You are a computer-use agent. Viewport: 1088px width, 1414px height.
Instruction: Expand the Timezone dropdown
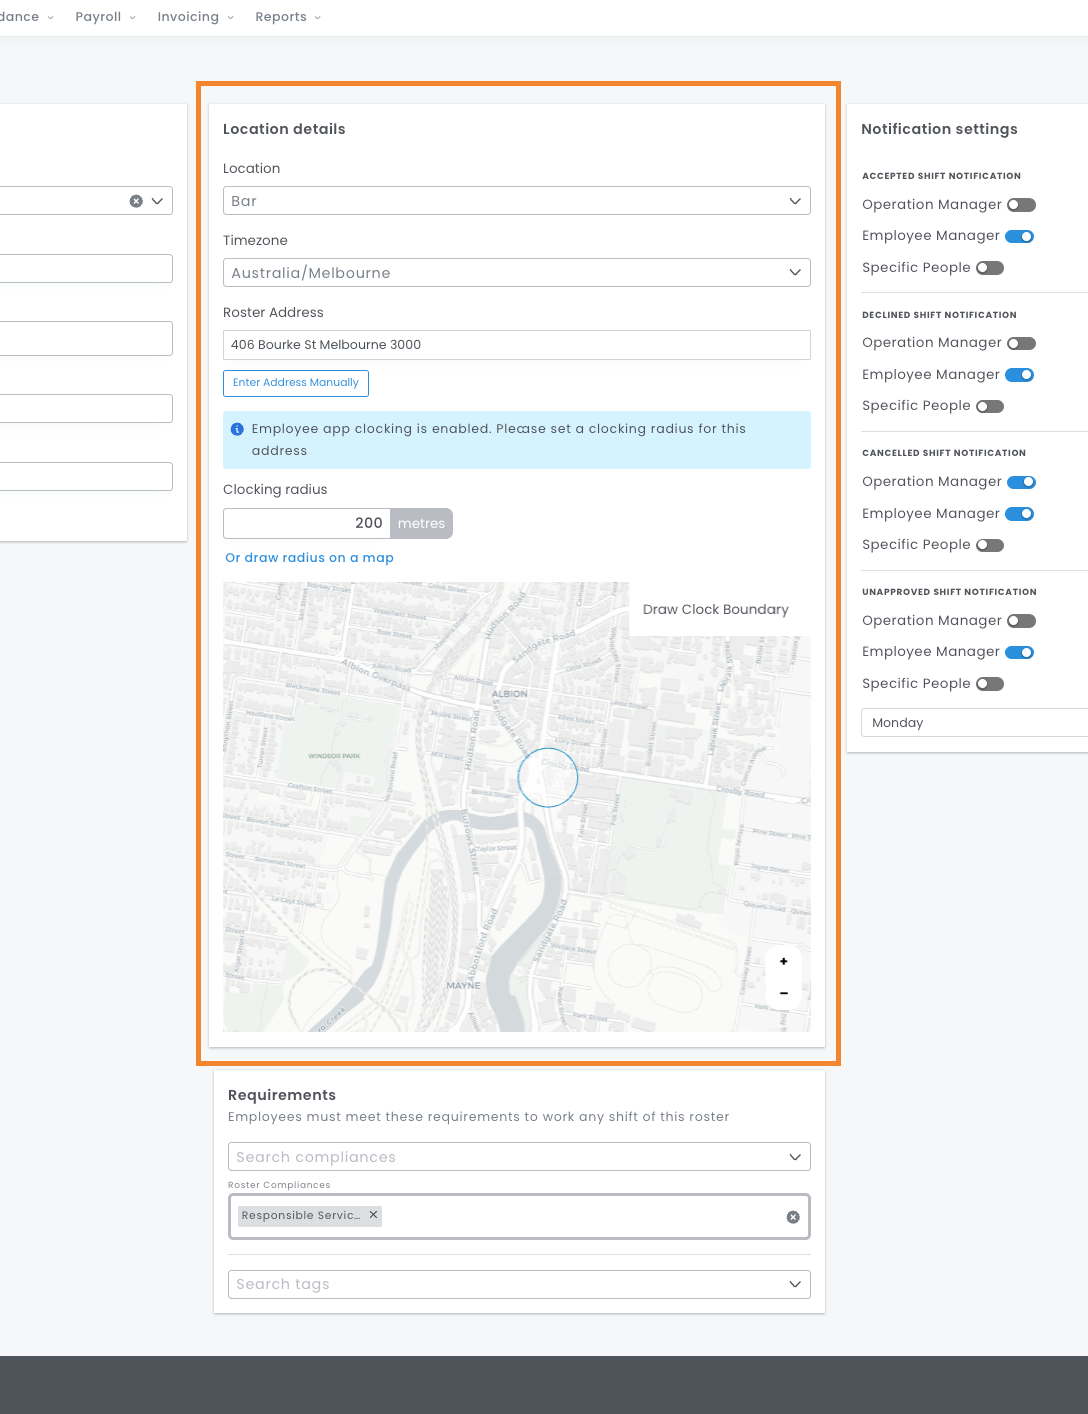coord(516,273)
